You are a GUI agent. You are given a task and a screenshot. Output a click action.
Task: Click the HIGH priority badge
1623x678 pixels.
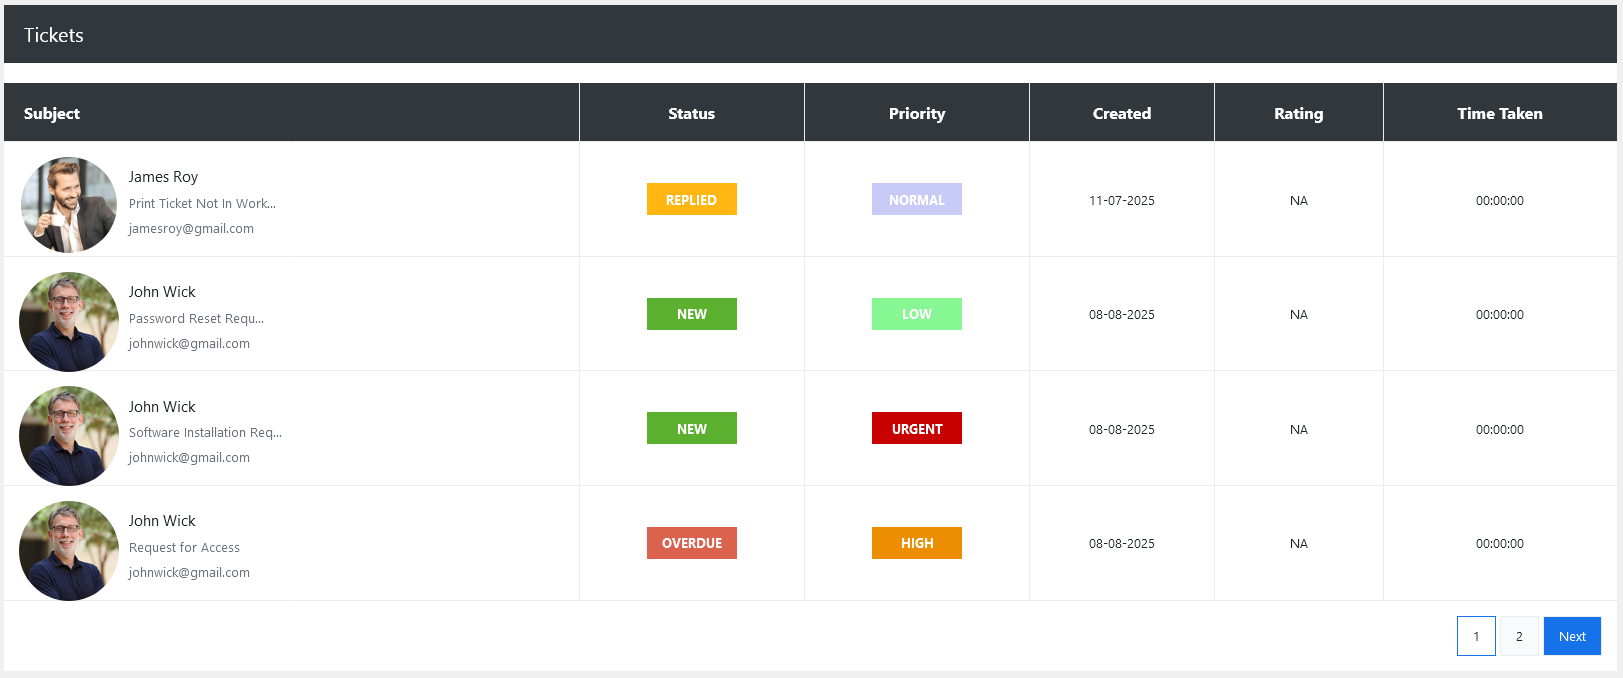pos(916,543)
